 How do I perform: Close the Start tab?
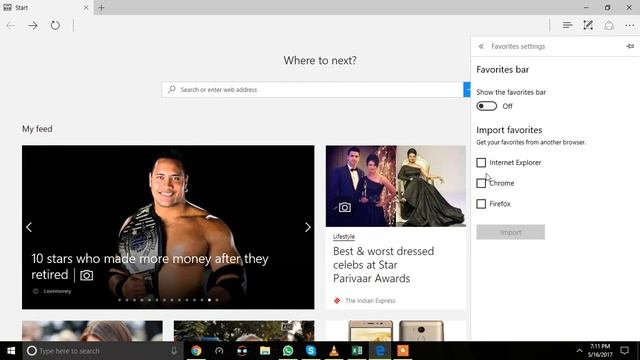[x=86, y=7]
